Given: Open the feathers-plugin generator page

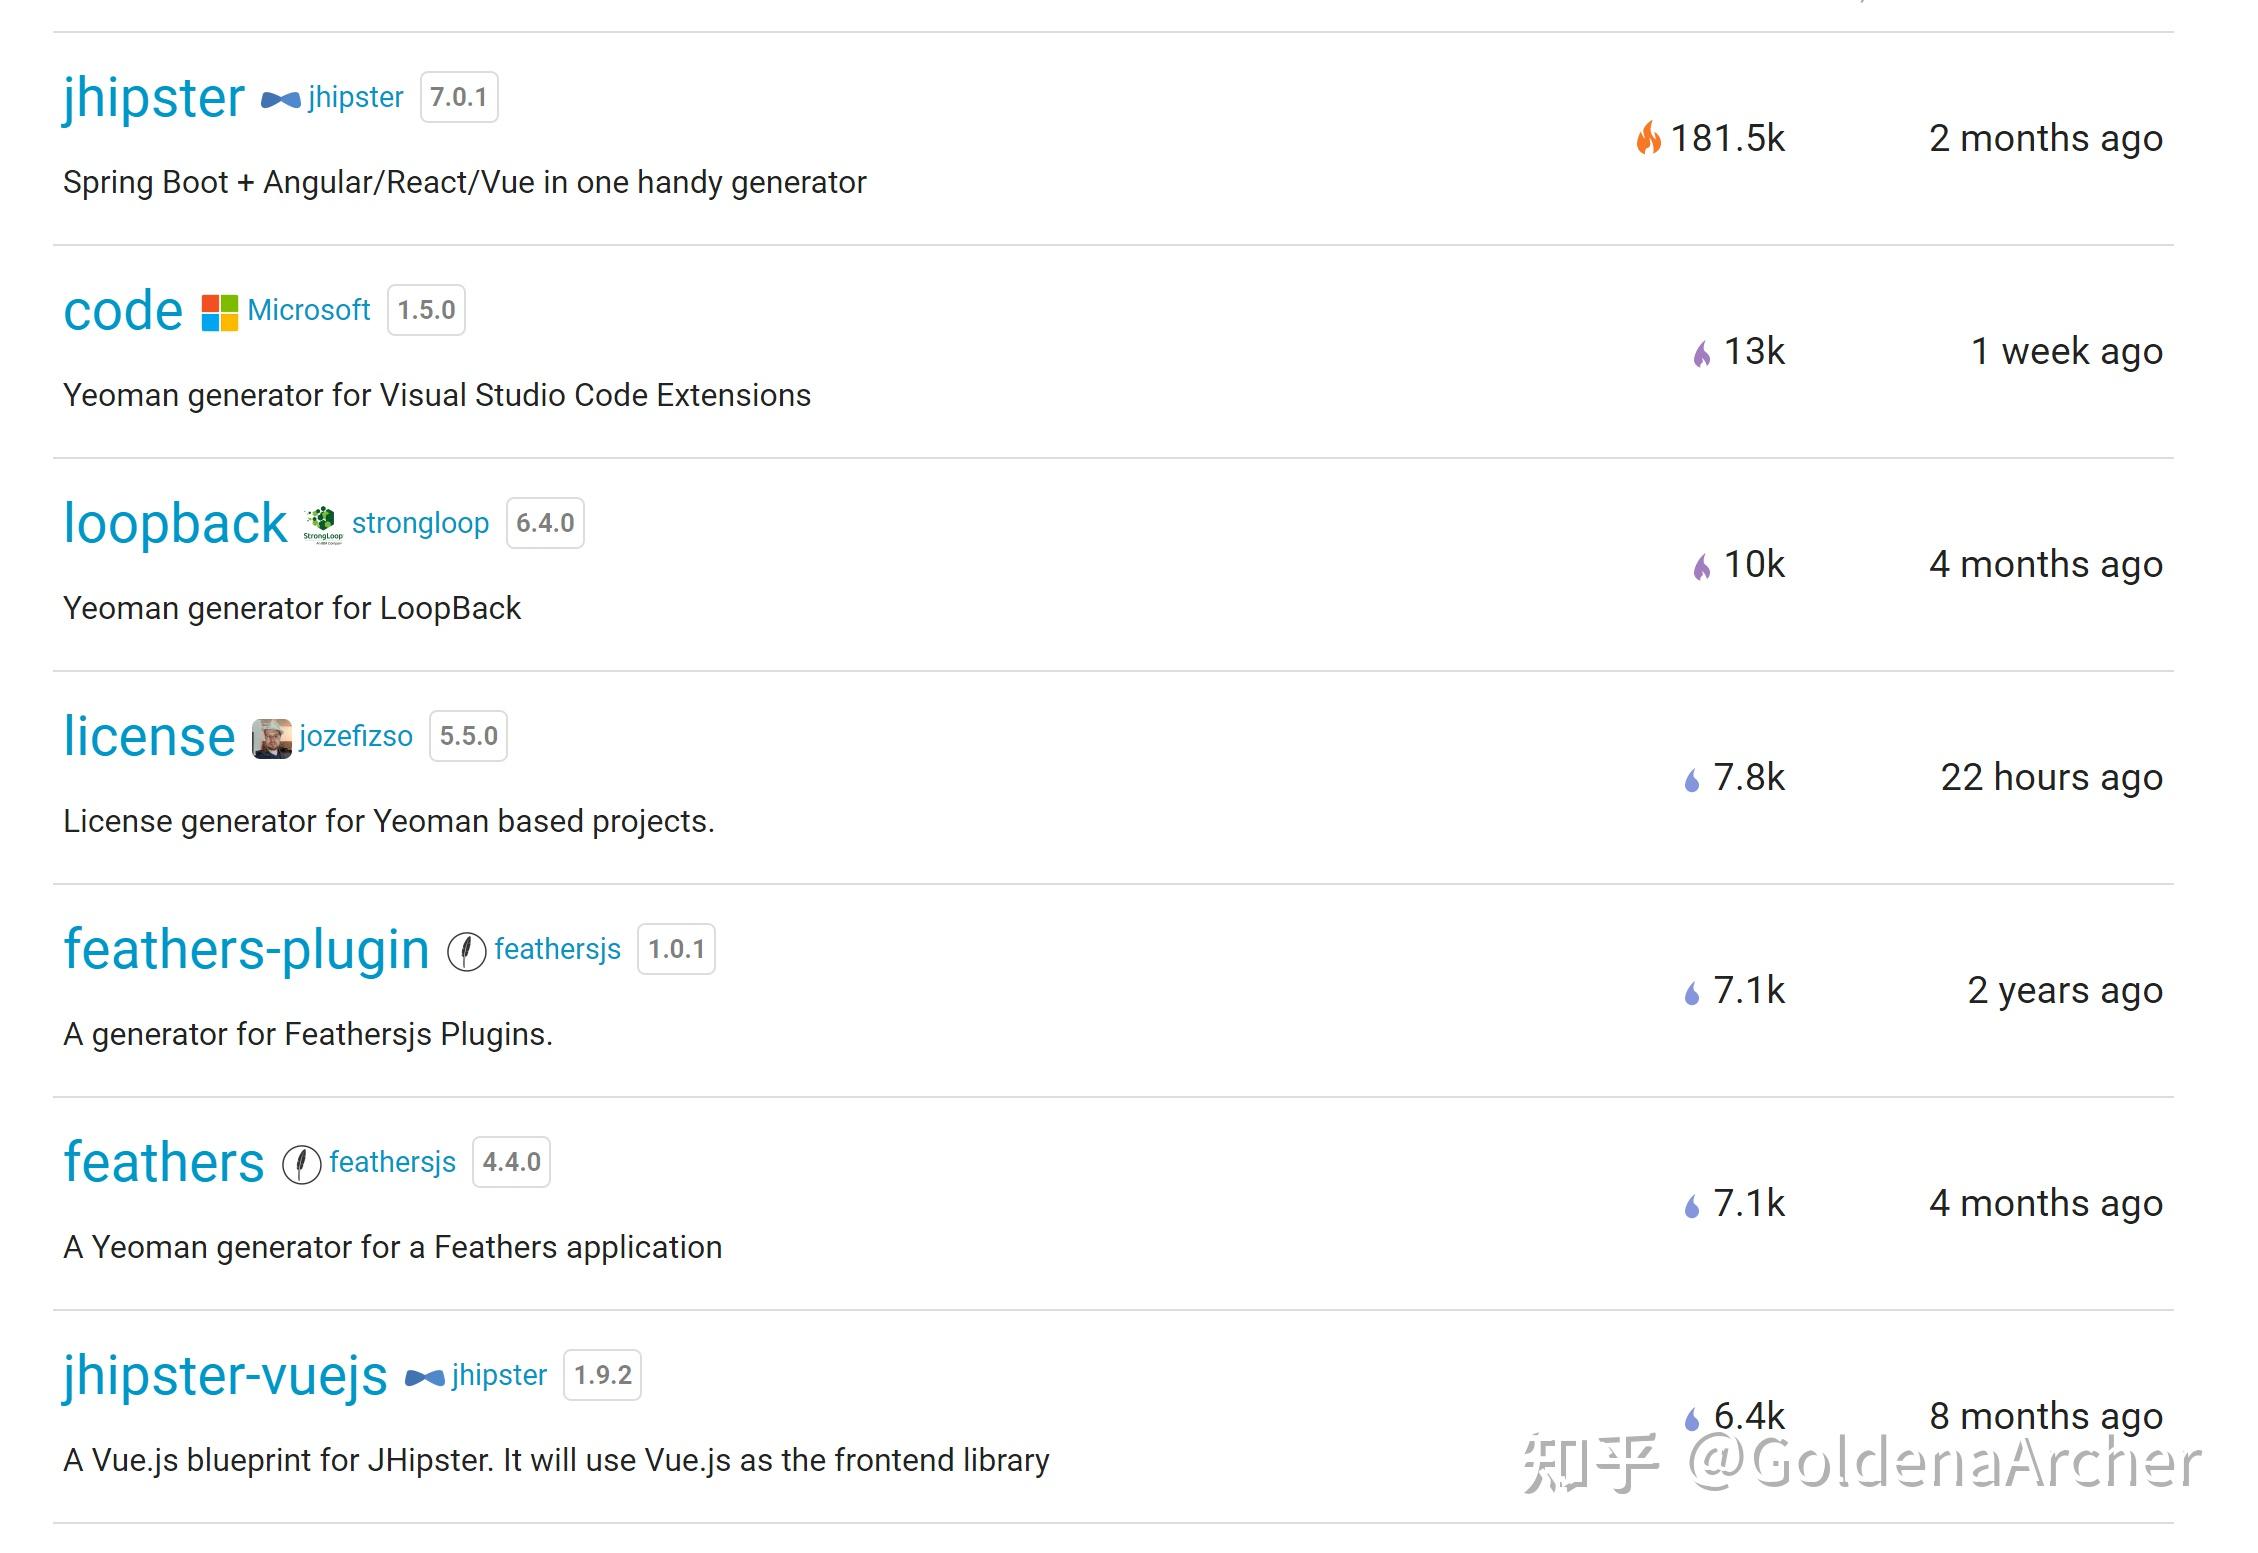Looking at the screenshot, I should pos(246,948).
